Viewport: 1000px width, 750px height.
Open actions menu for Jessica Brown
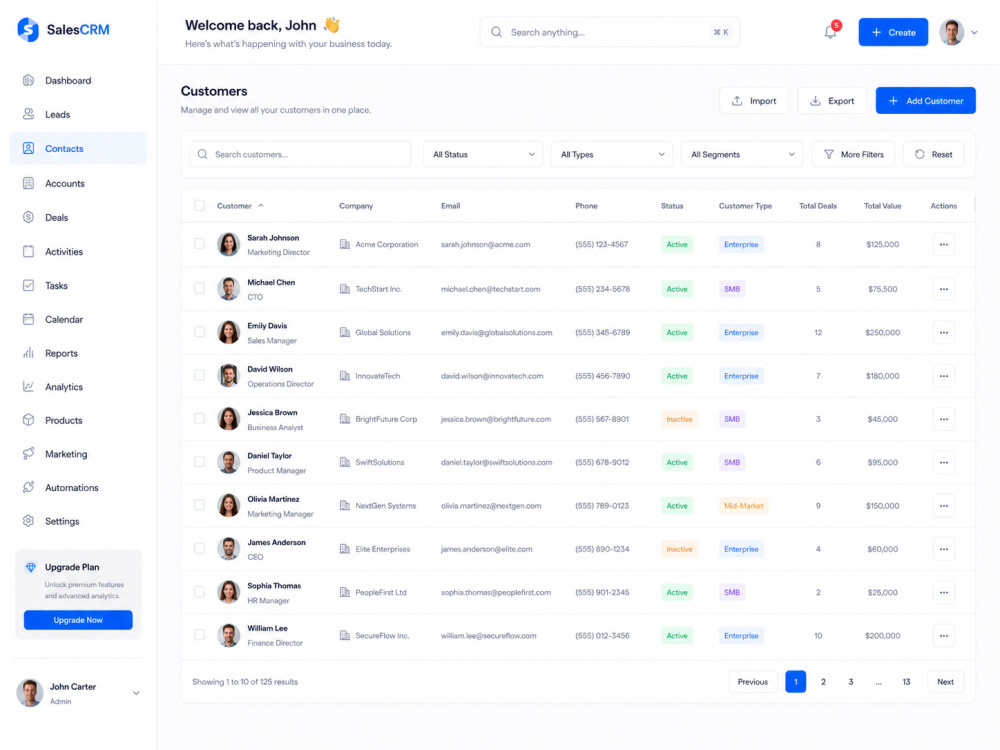943,419
